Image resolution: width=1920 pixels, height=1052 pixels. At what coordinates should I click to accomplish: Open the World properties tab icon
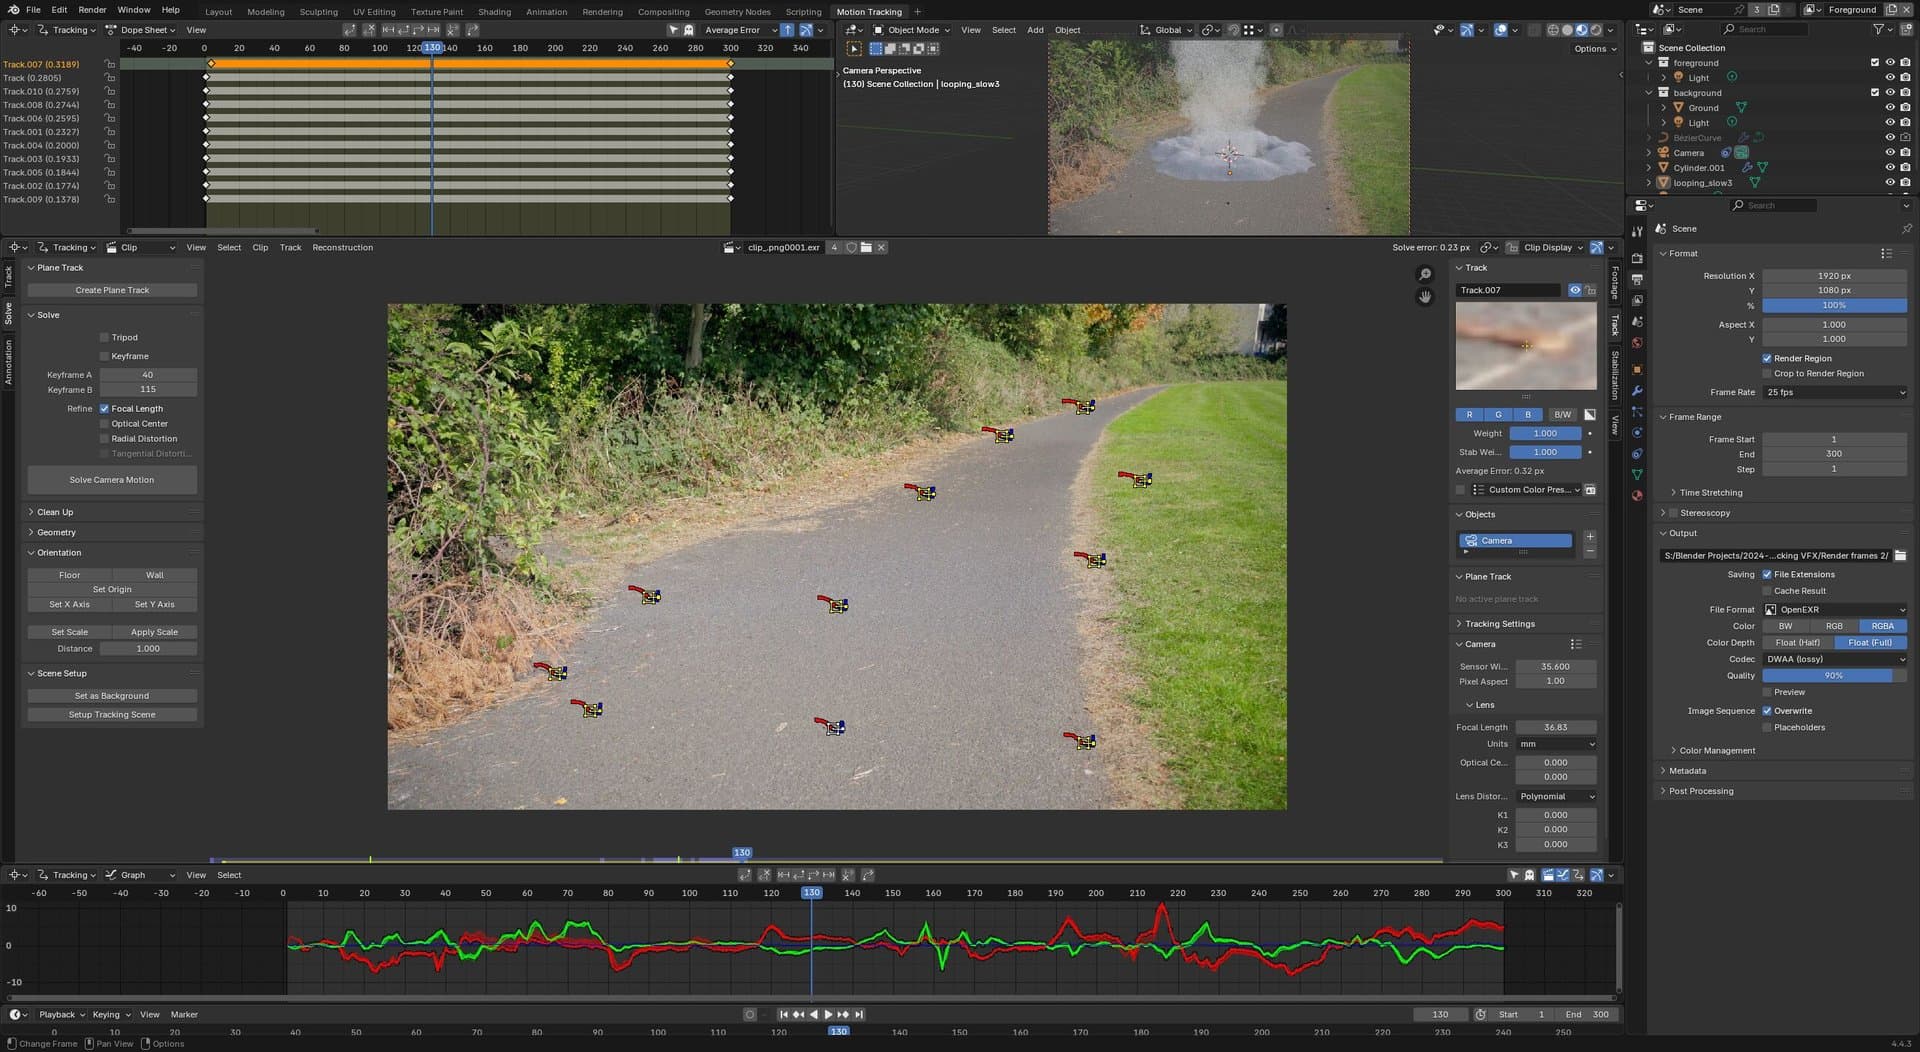coord(1637,343)
